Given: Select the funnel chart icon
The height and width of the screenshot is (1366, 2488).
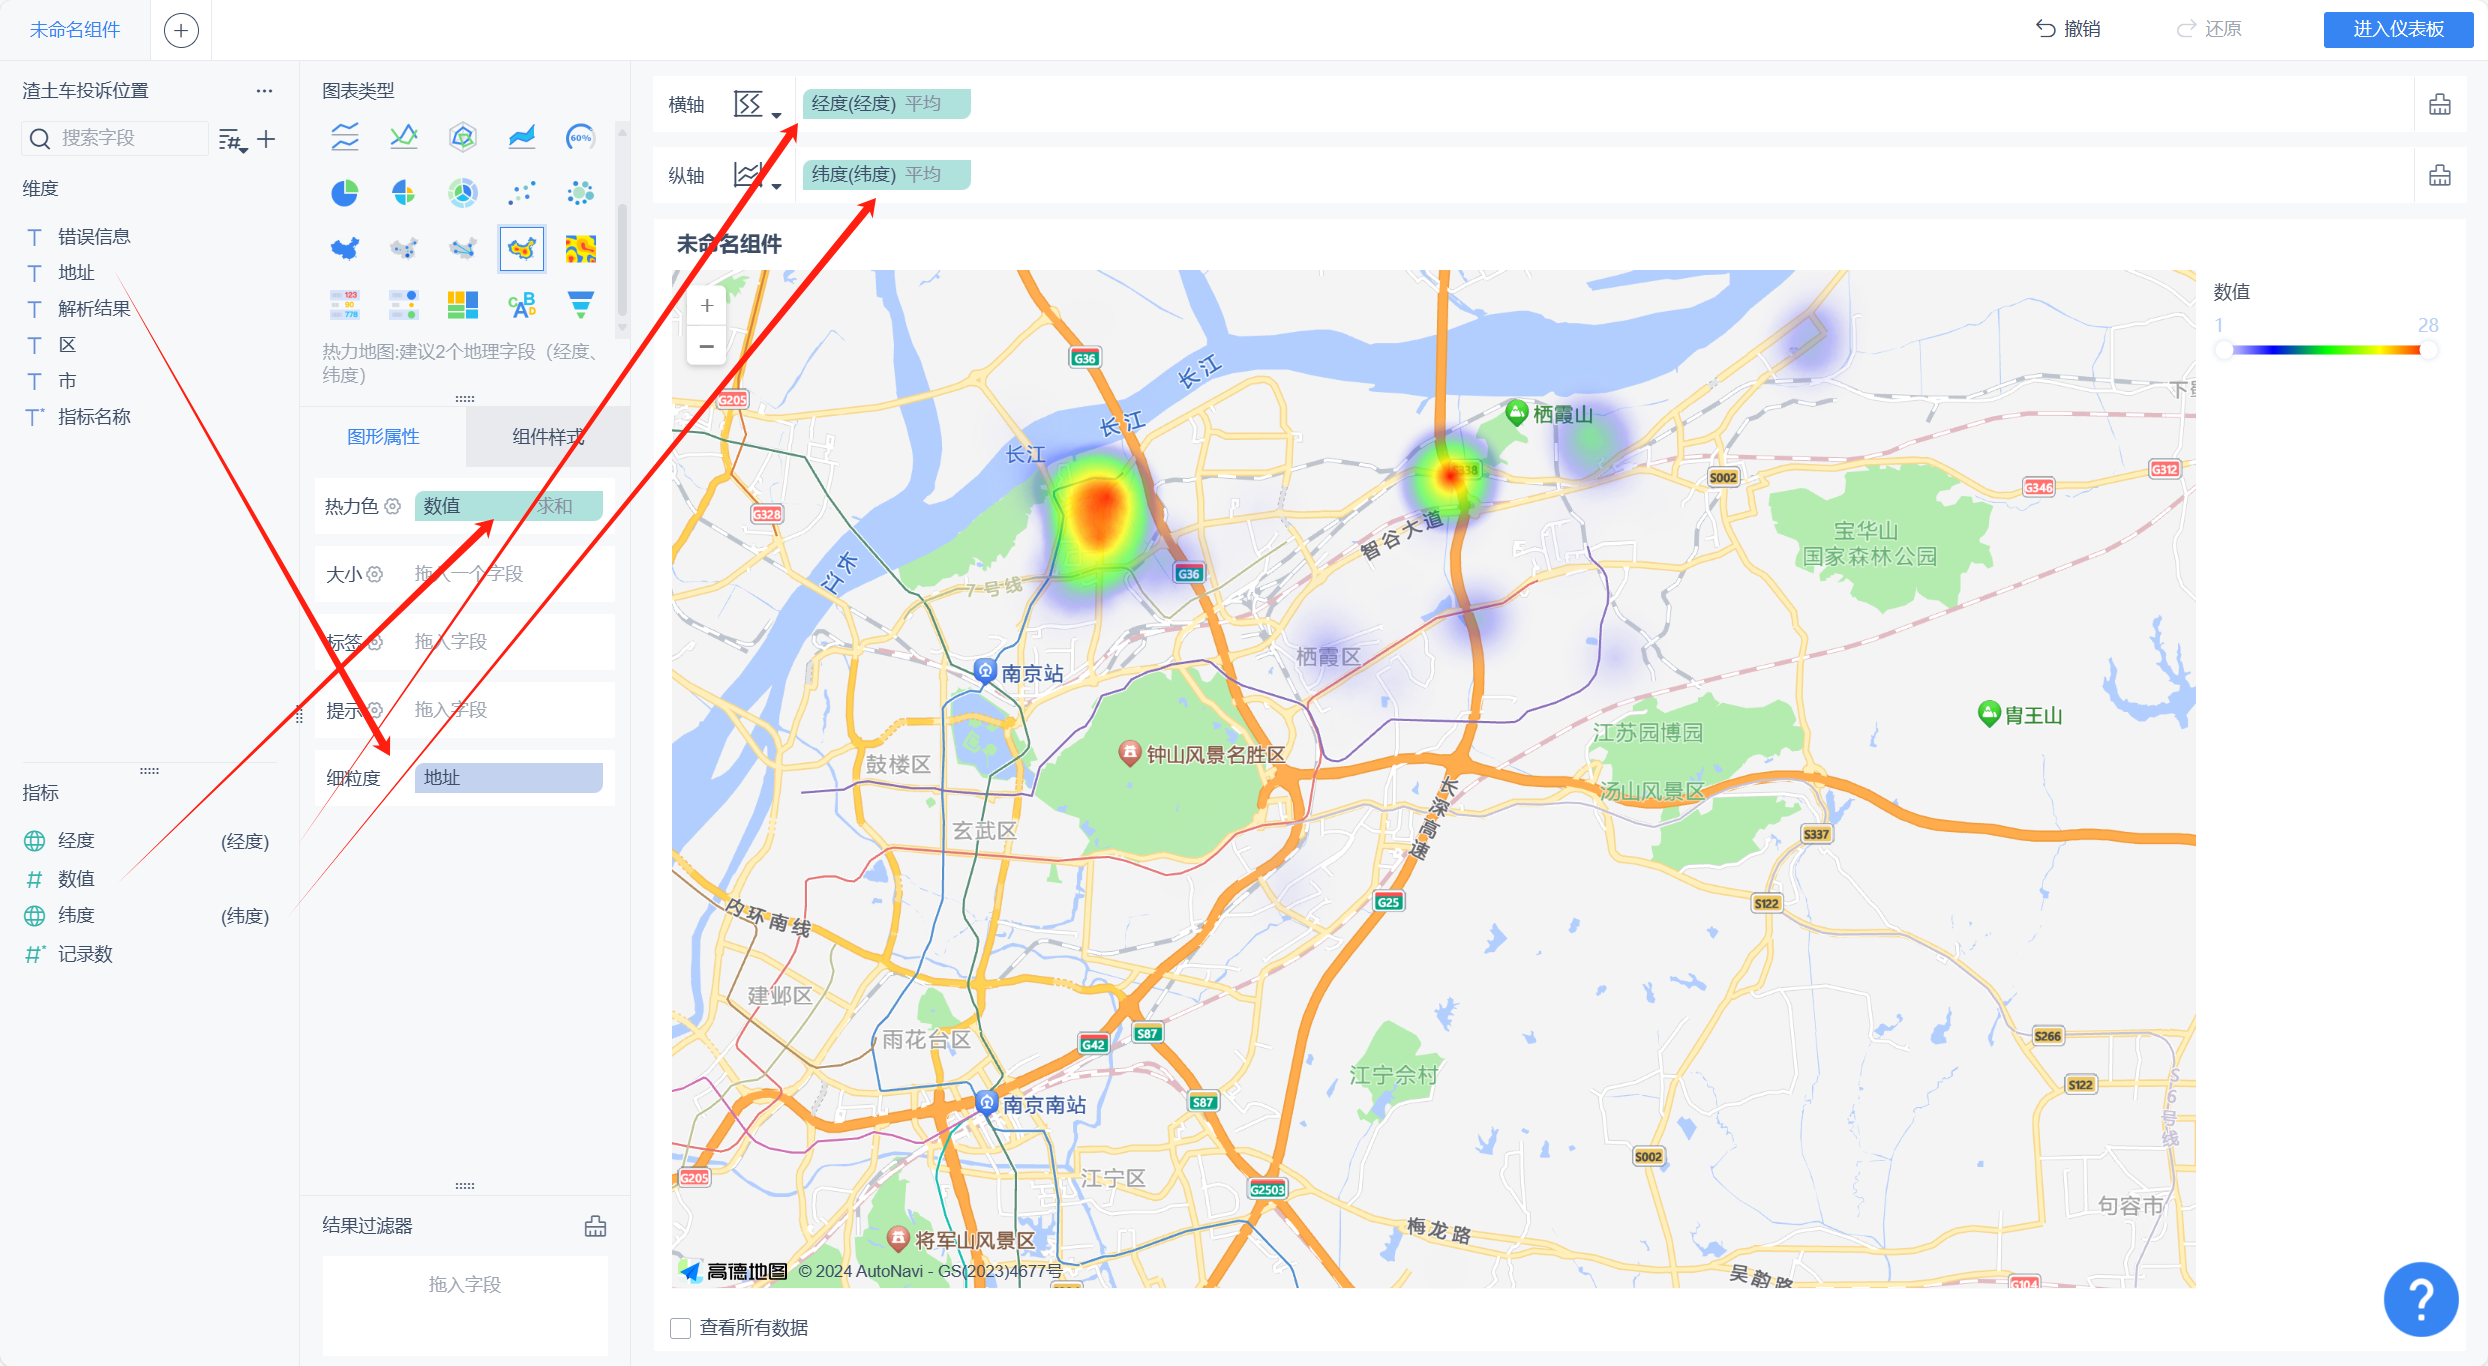Looking at the screenshot, I should [580, 305].
